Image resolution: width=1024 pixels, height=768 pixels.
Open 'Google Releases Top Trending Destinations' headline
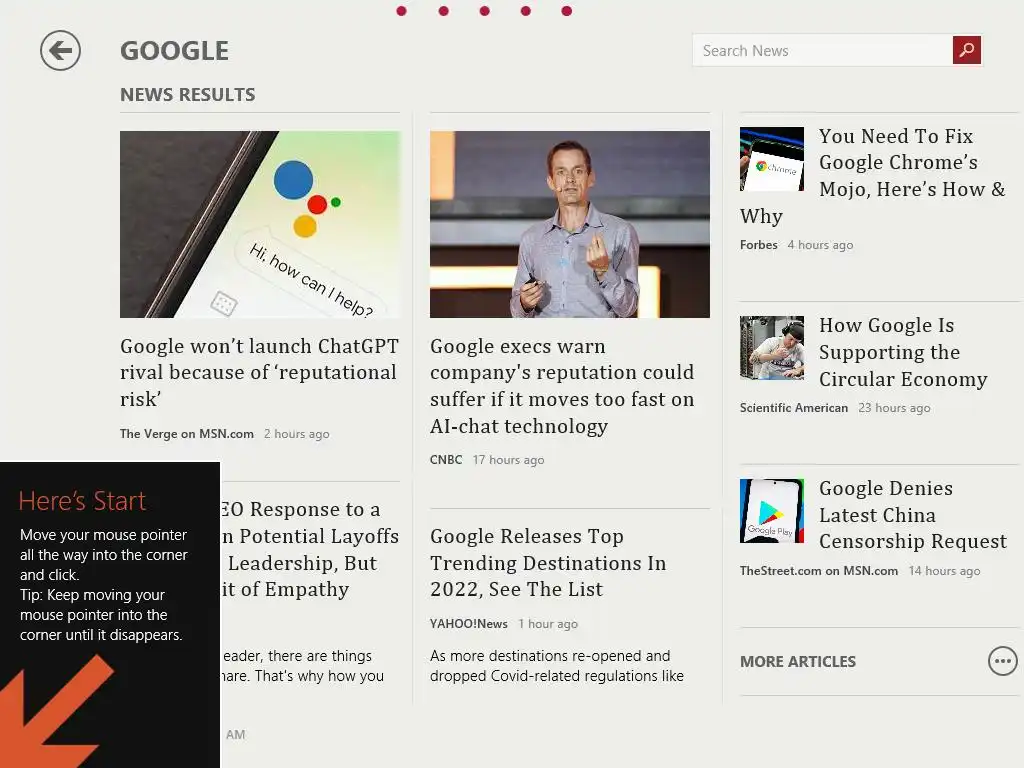tap(548, 562)
